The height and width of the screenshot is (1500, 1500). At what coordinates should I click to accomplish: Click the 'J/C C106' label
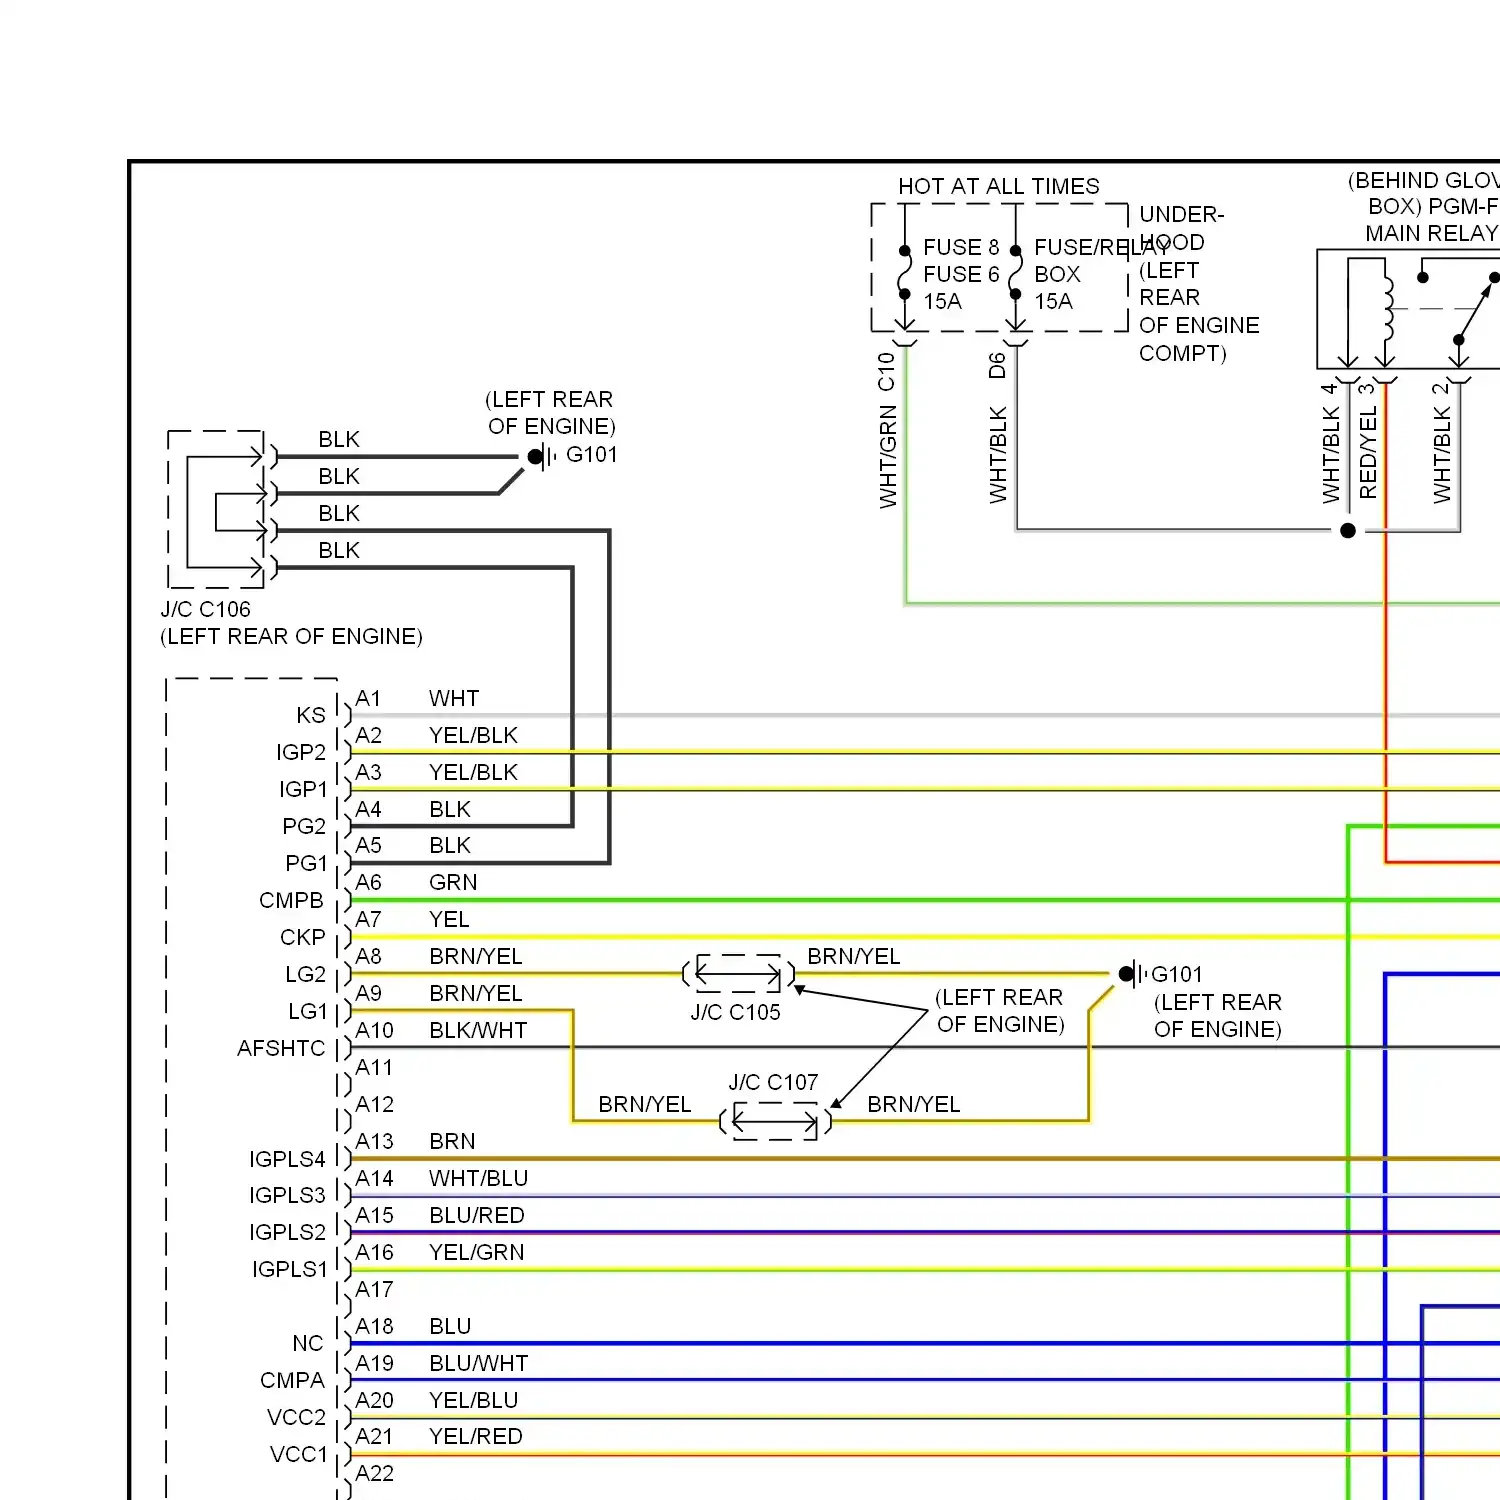205,610
